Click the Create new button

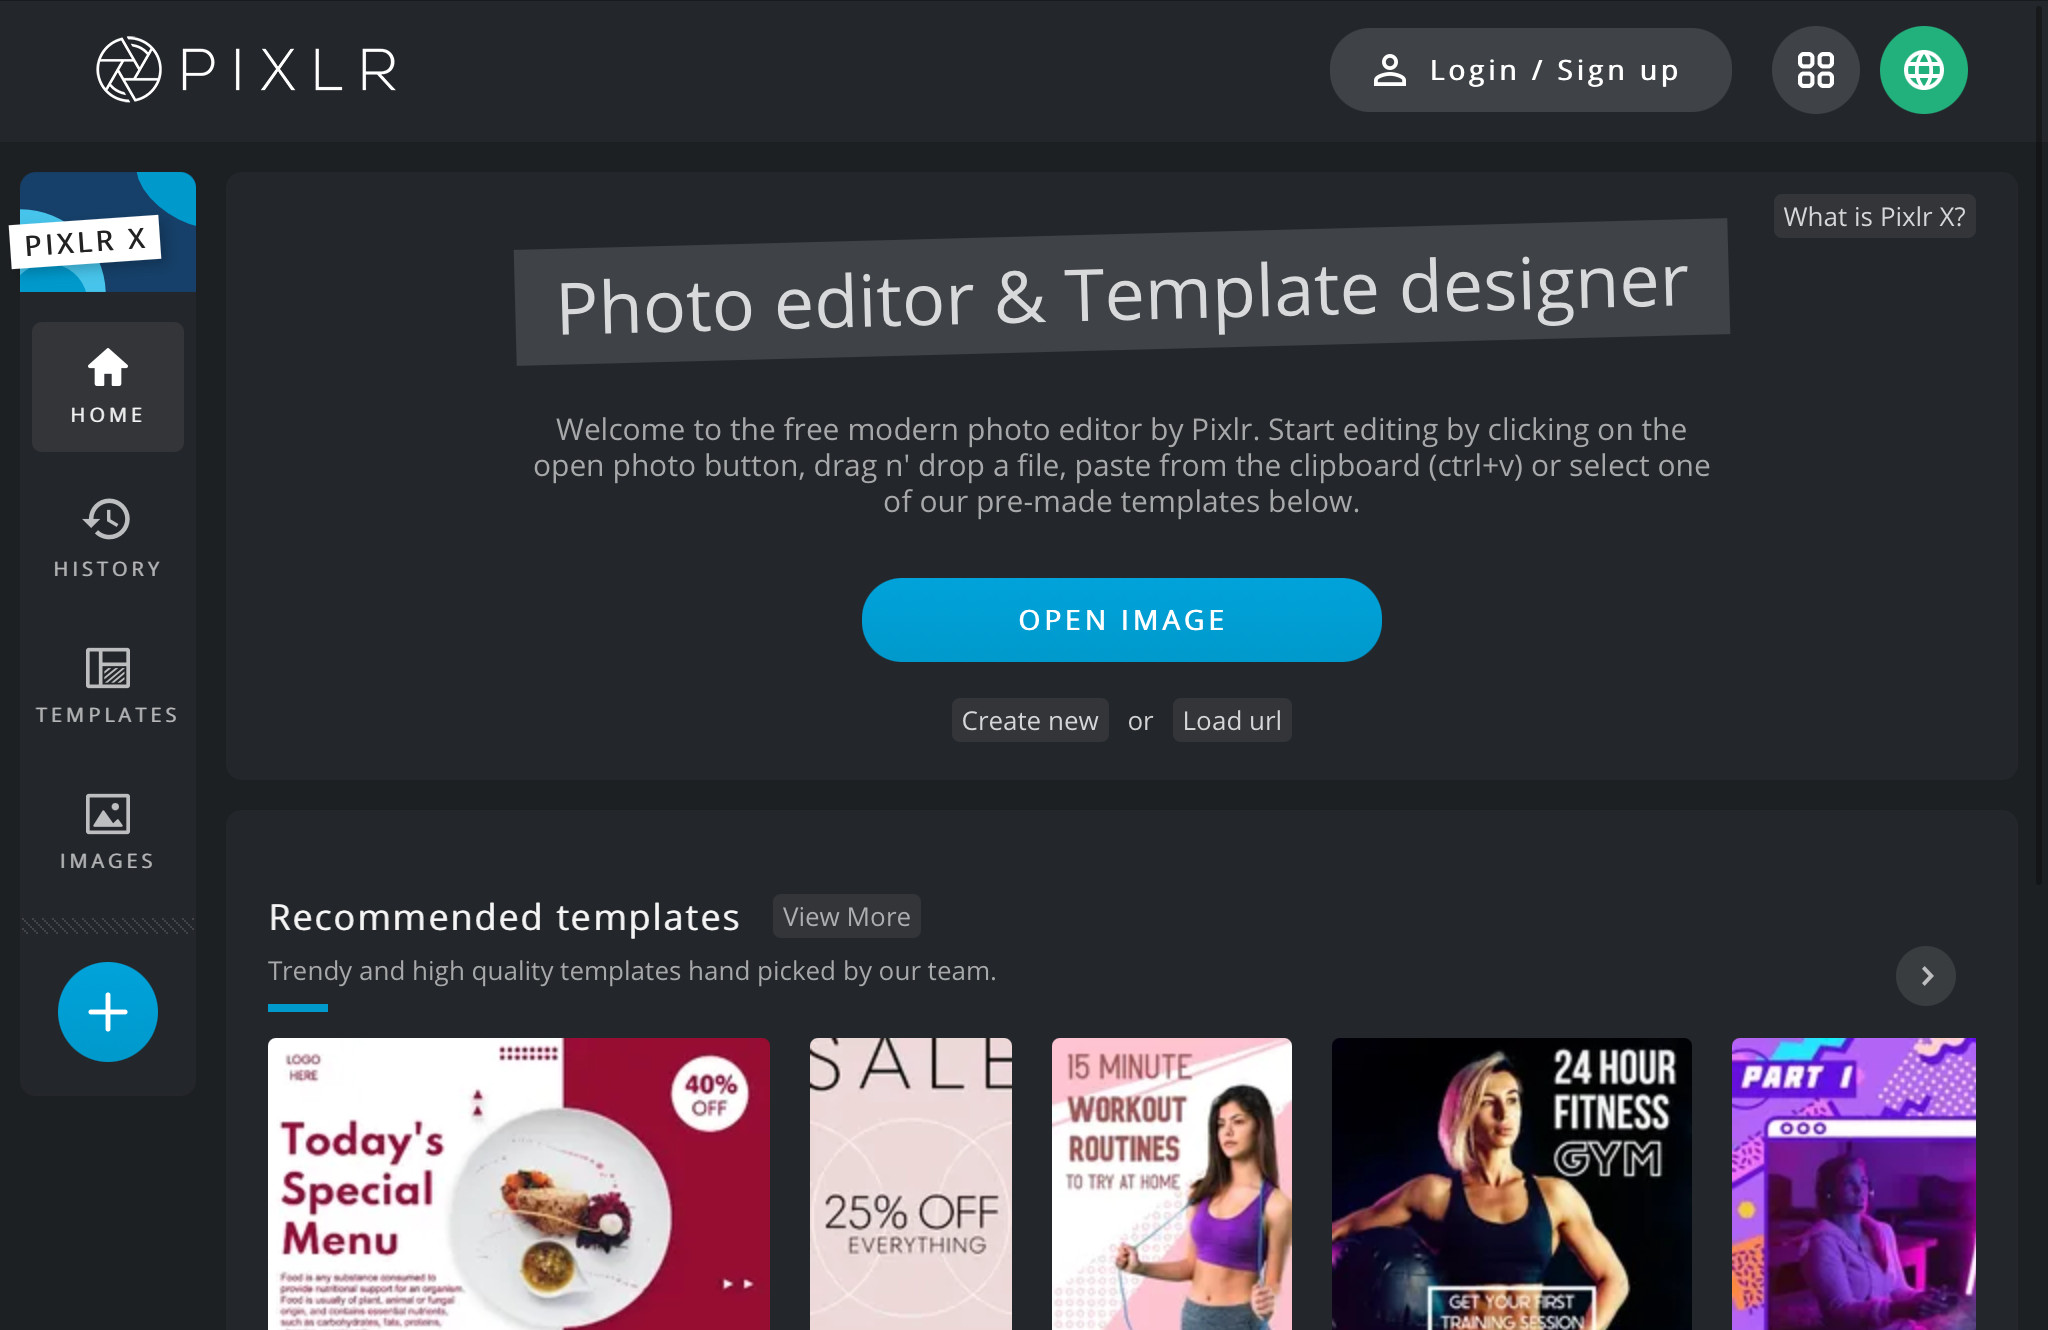click(x=1030, y=721)
